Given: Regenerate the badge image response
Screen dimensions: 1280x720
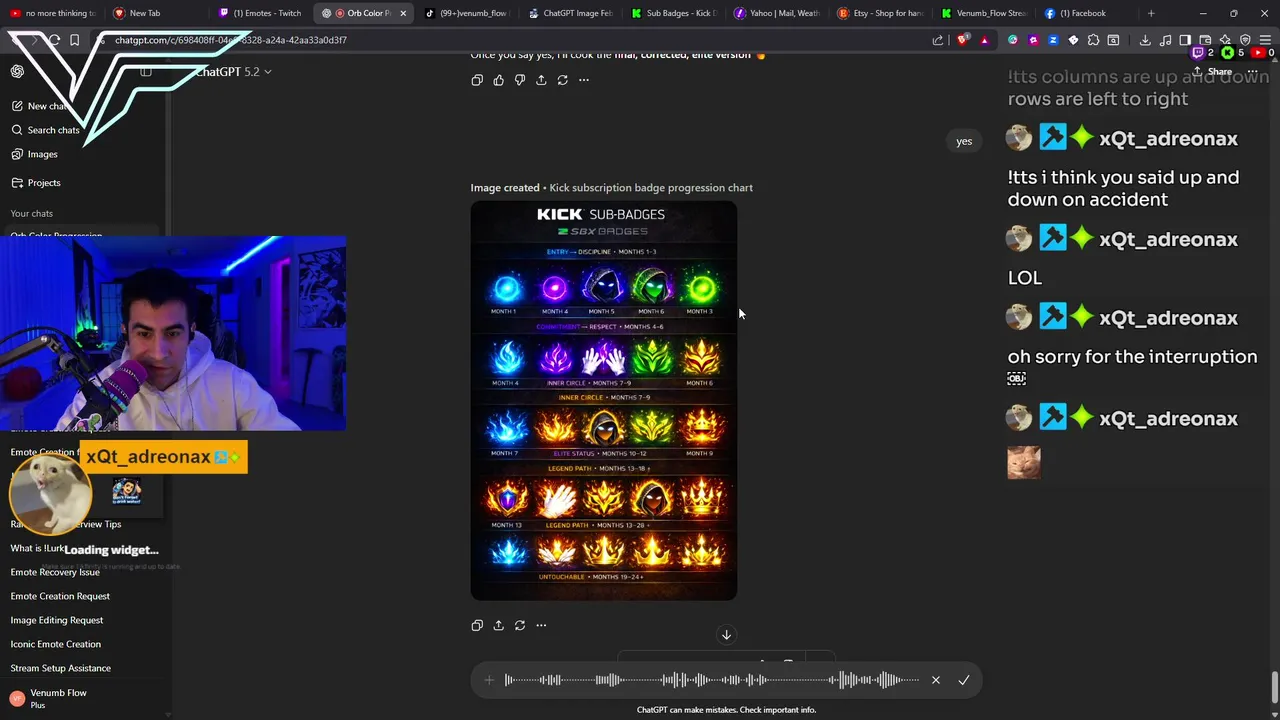Looking at the screenshot, I should (520, 625).
